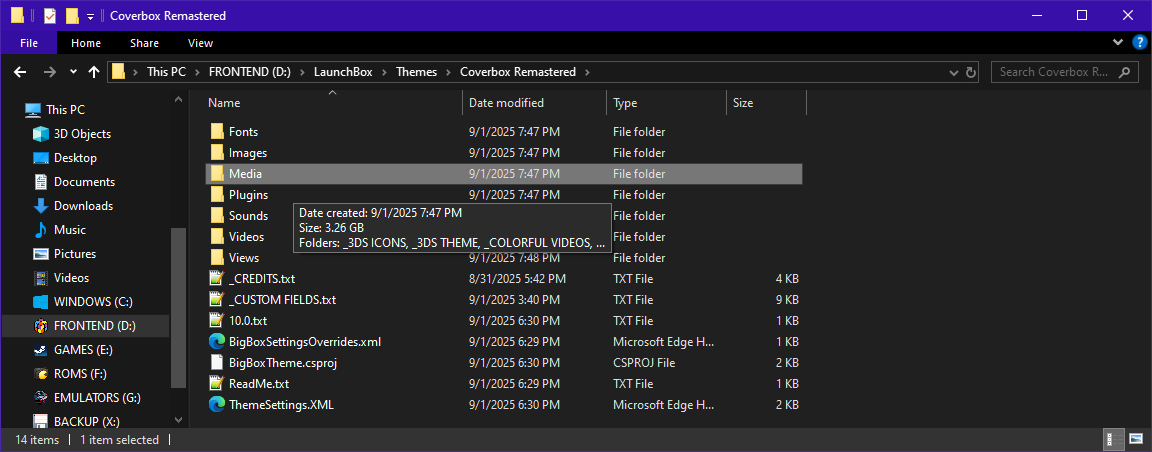Click the _CREDITS.txt file icon
The image size is (1152, 452).
tap(216, 279)
